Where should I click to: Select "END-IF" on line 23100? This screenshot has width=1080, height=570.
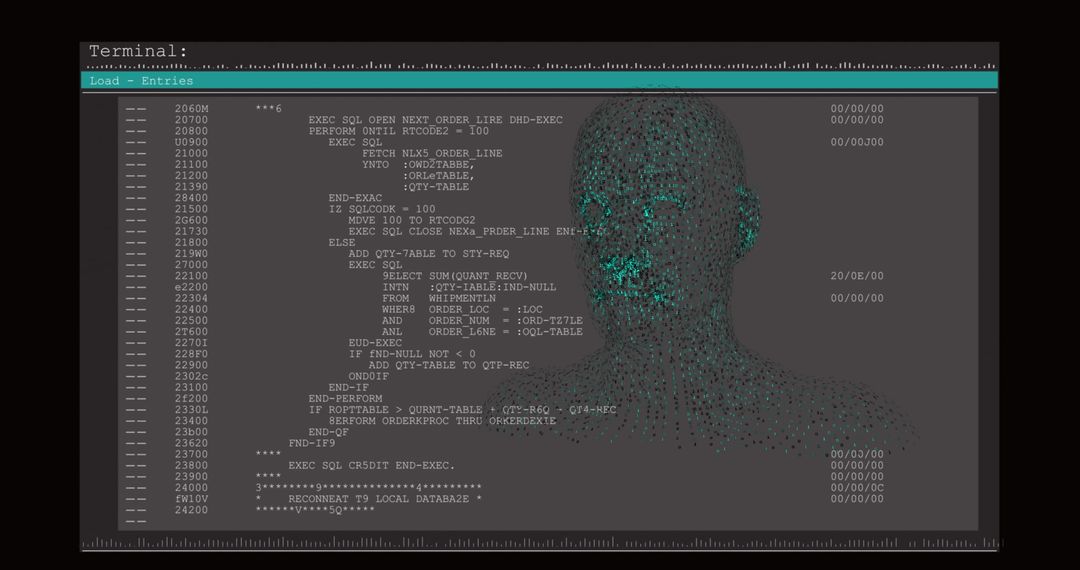[349, 388]
